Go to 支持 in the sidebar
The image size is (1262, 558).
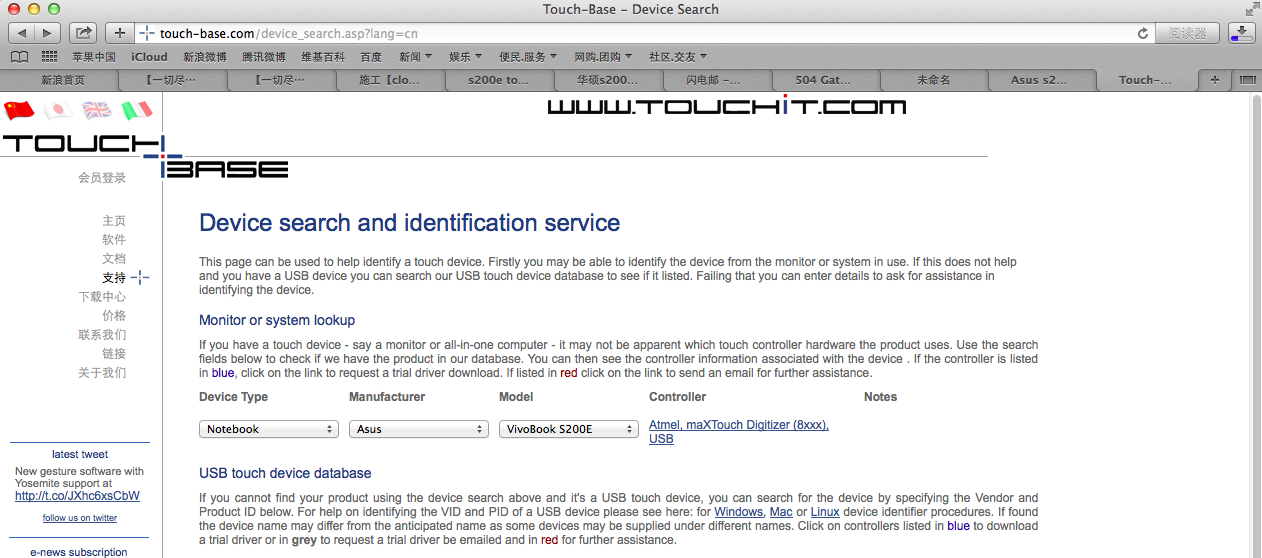coord(114,278)
